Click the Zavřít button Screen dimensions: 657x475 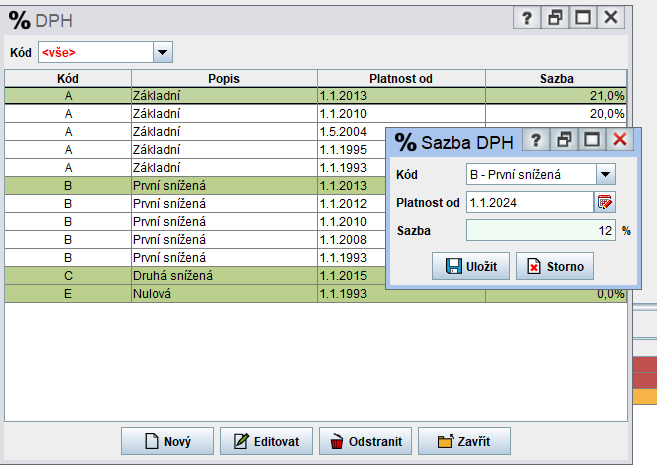465,441
